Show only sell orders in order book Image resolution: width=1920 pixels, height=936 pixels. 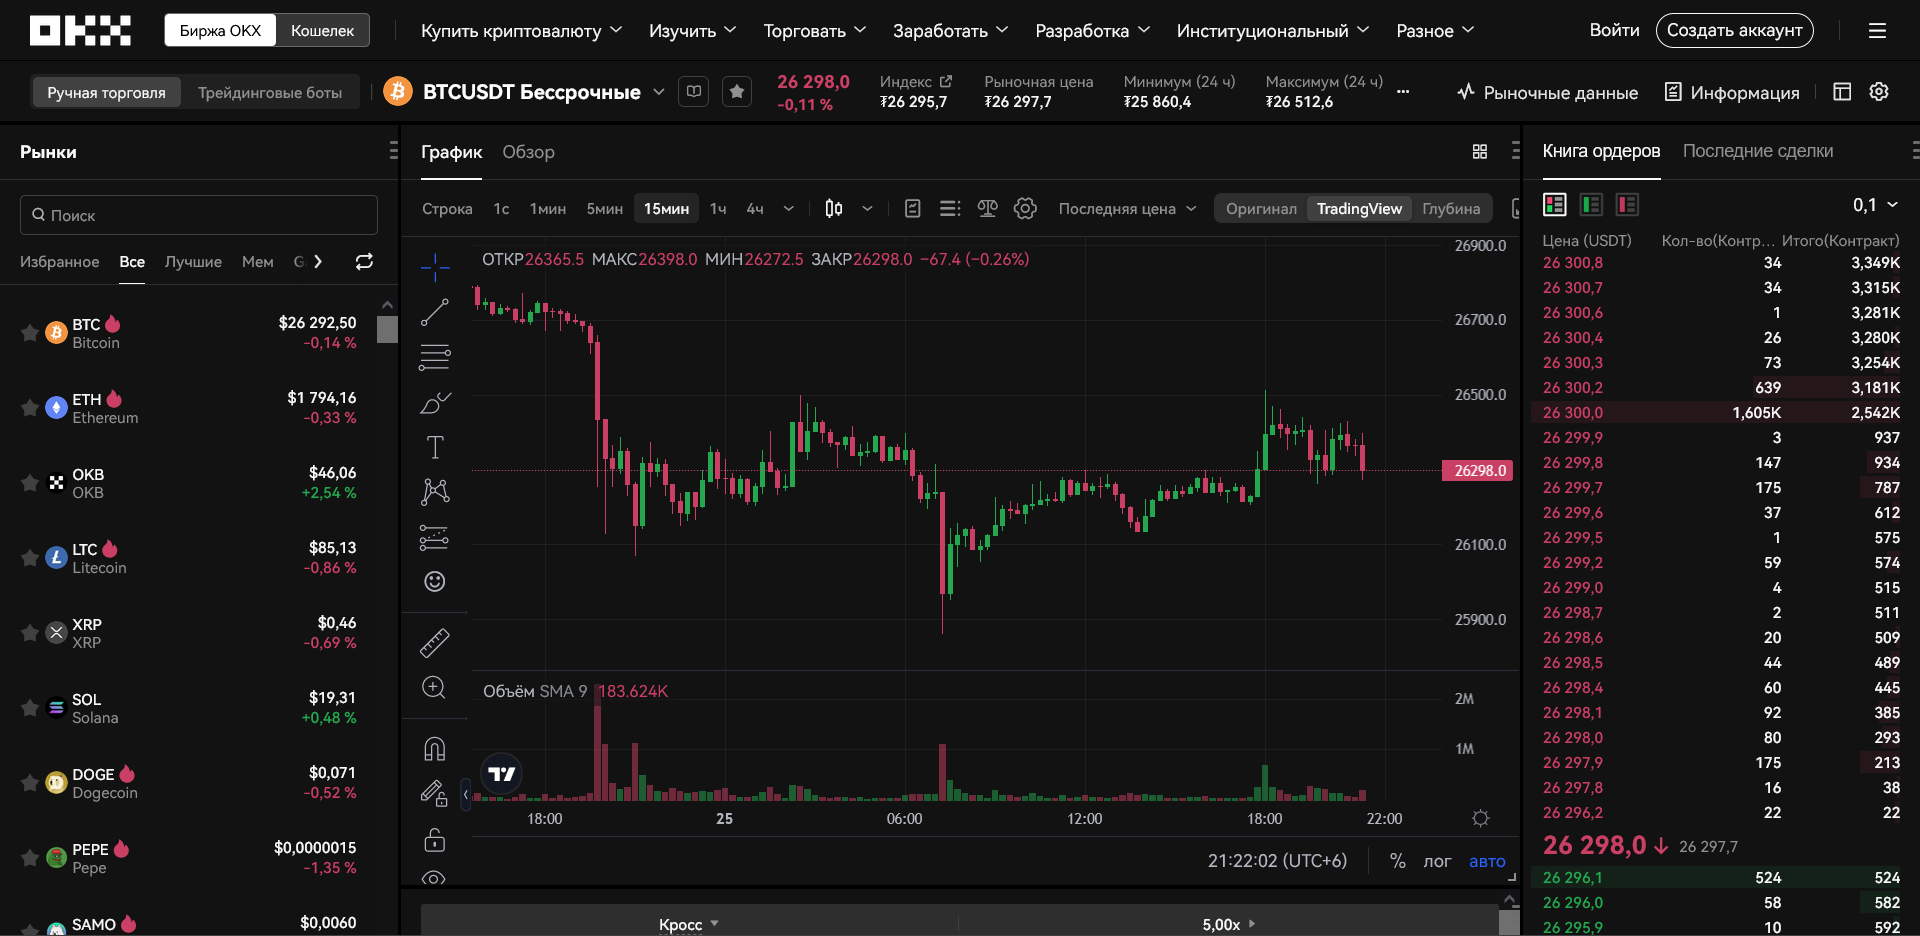pos(1627,205)
